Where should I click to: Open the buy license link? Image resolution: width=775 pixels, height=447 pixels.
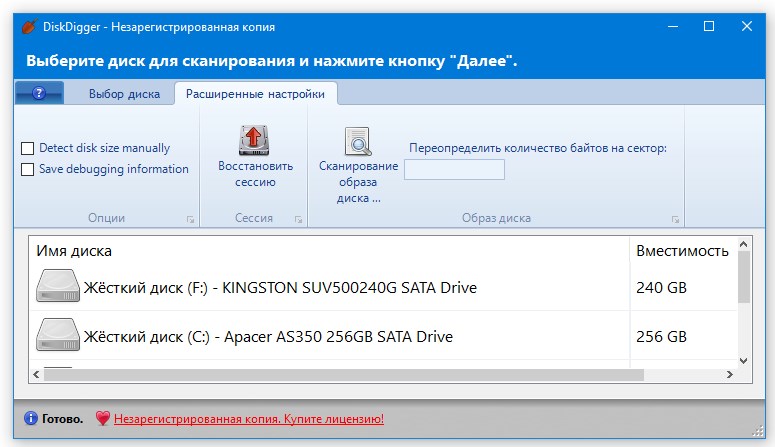[248, 419]
